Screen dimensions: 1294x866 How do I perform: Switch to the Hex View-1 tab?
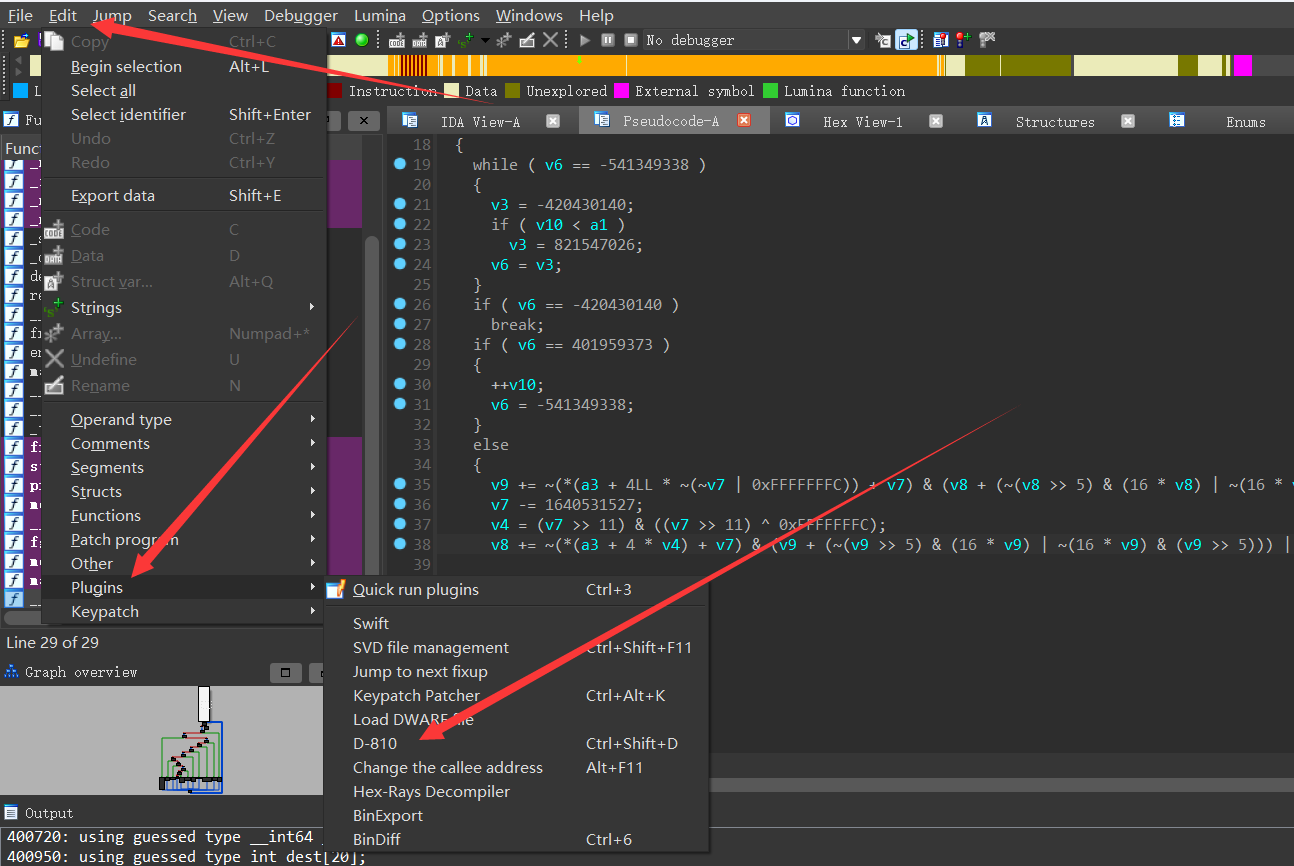point(862,122)
